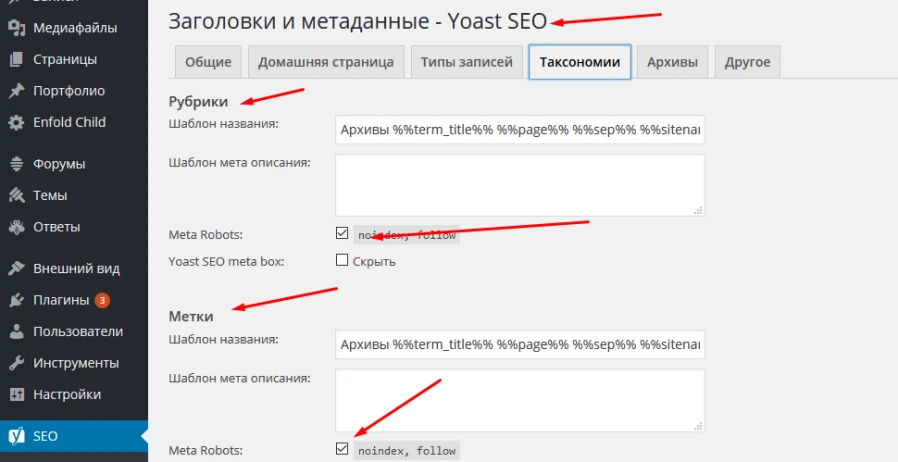
Task: Click the Метки title template field
Action: tap(520, 345)
